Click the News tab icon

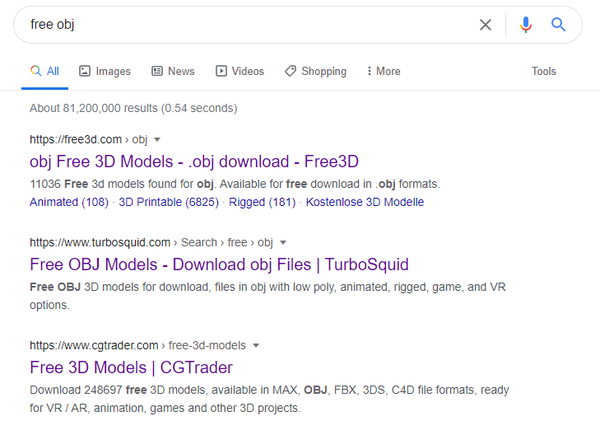coord(157,72)
